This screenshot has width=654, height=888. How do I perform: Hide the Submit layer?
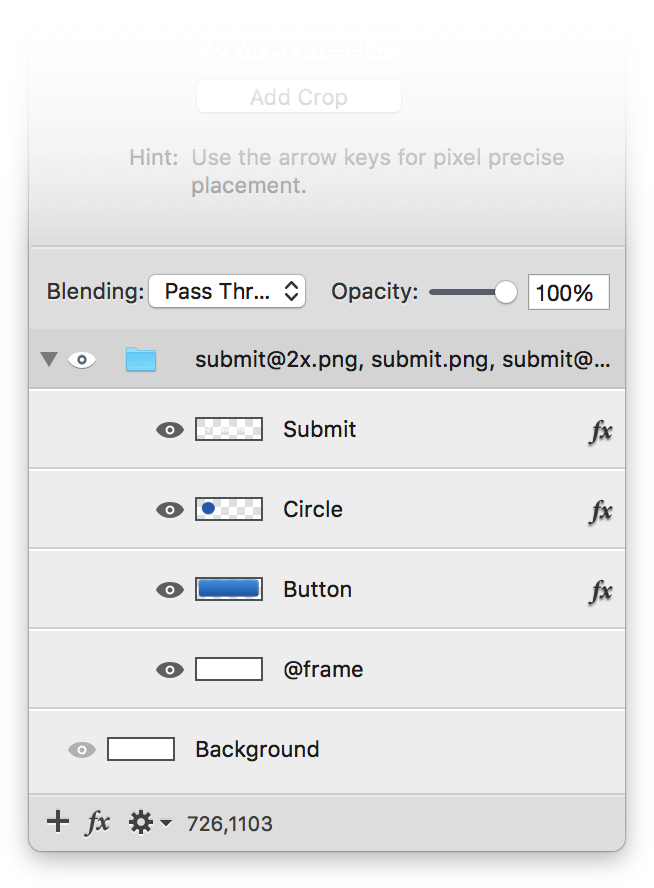pyautogui.click(x=170, y=430)
